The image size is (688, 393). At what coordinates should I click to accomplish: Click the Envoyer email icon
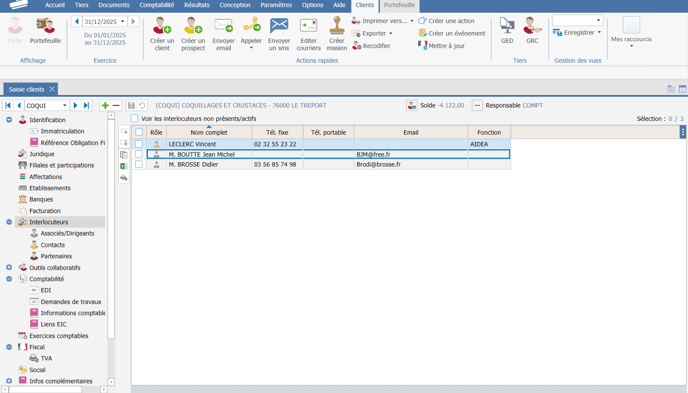[x=223, y=26]
